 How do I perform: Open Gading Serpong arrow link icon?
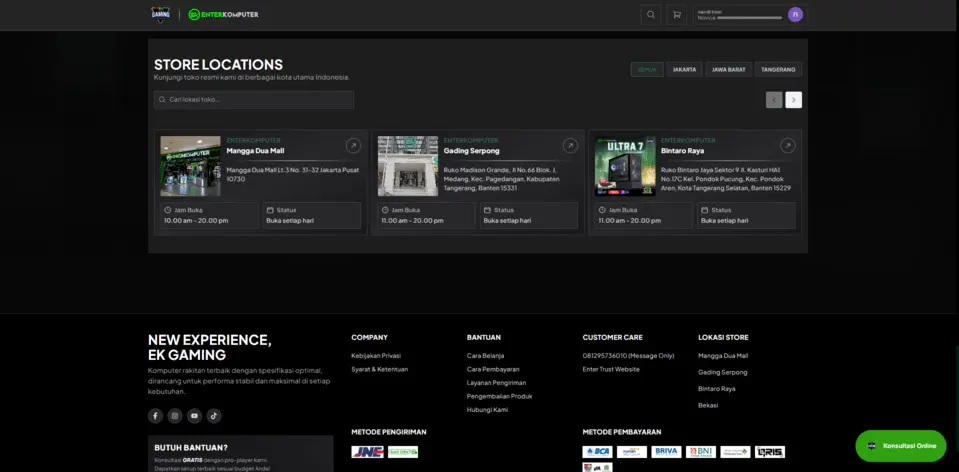click(570, 146)
